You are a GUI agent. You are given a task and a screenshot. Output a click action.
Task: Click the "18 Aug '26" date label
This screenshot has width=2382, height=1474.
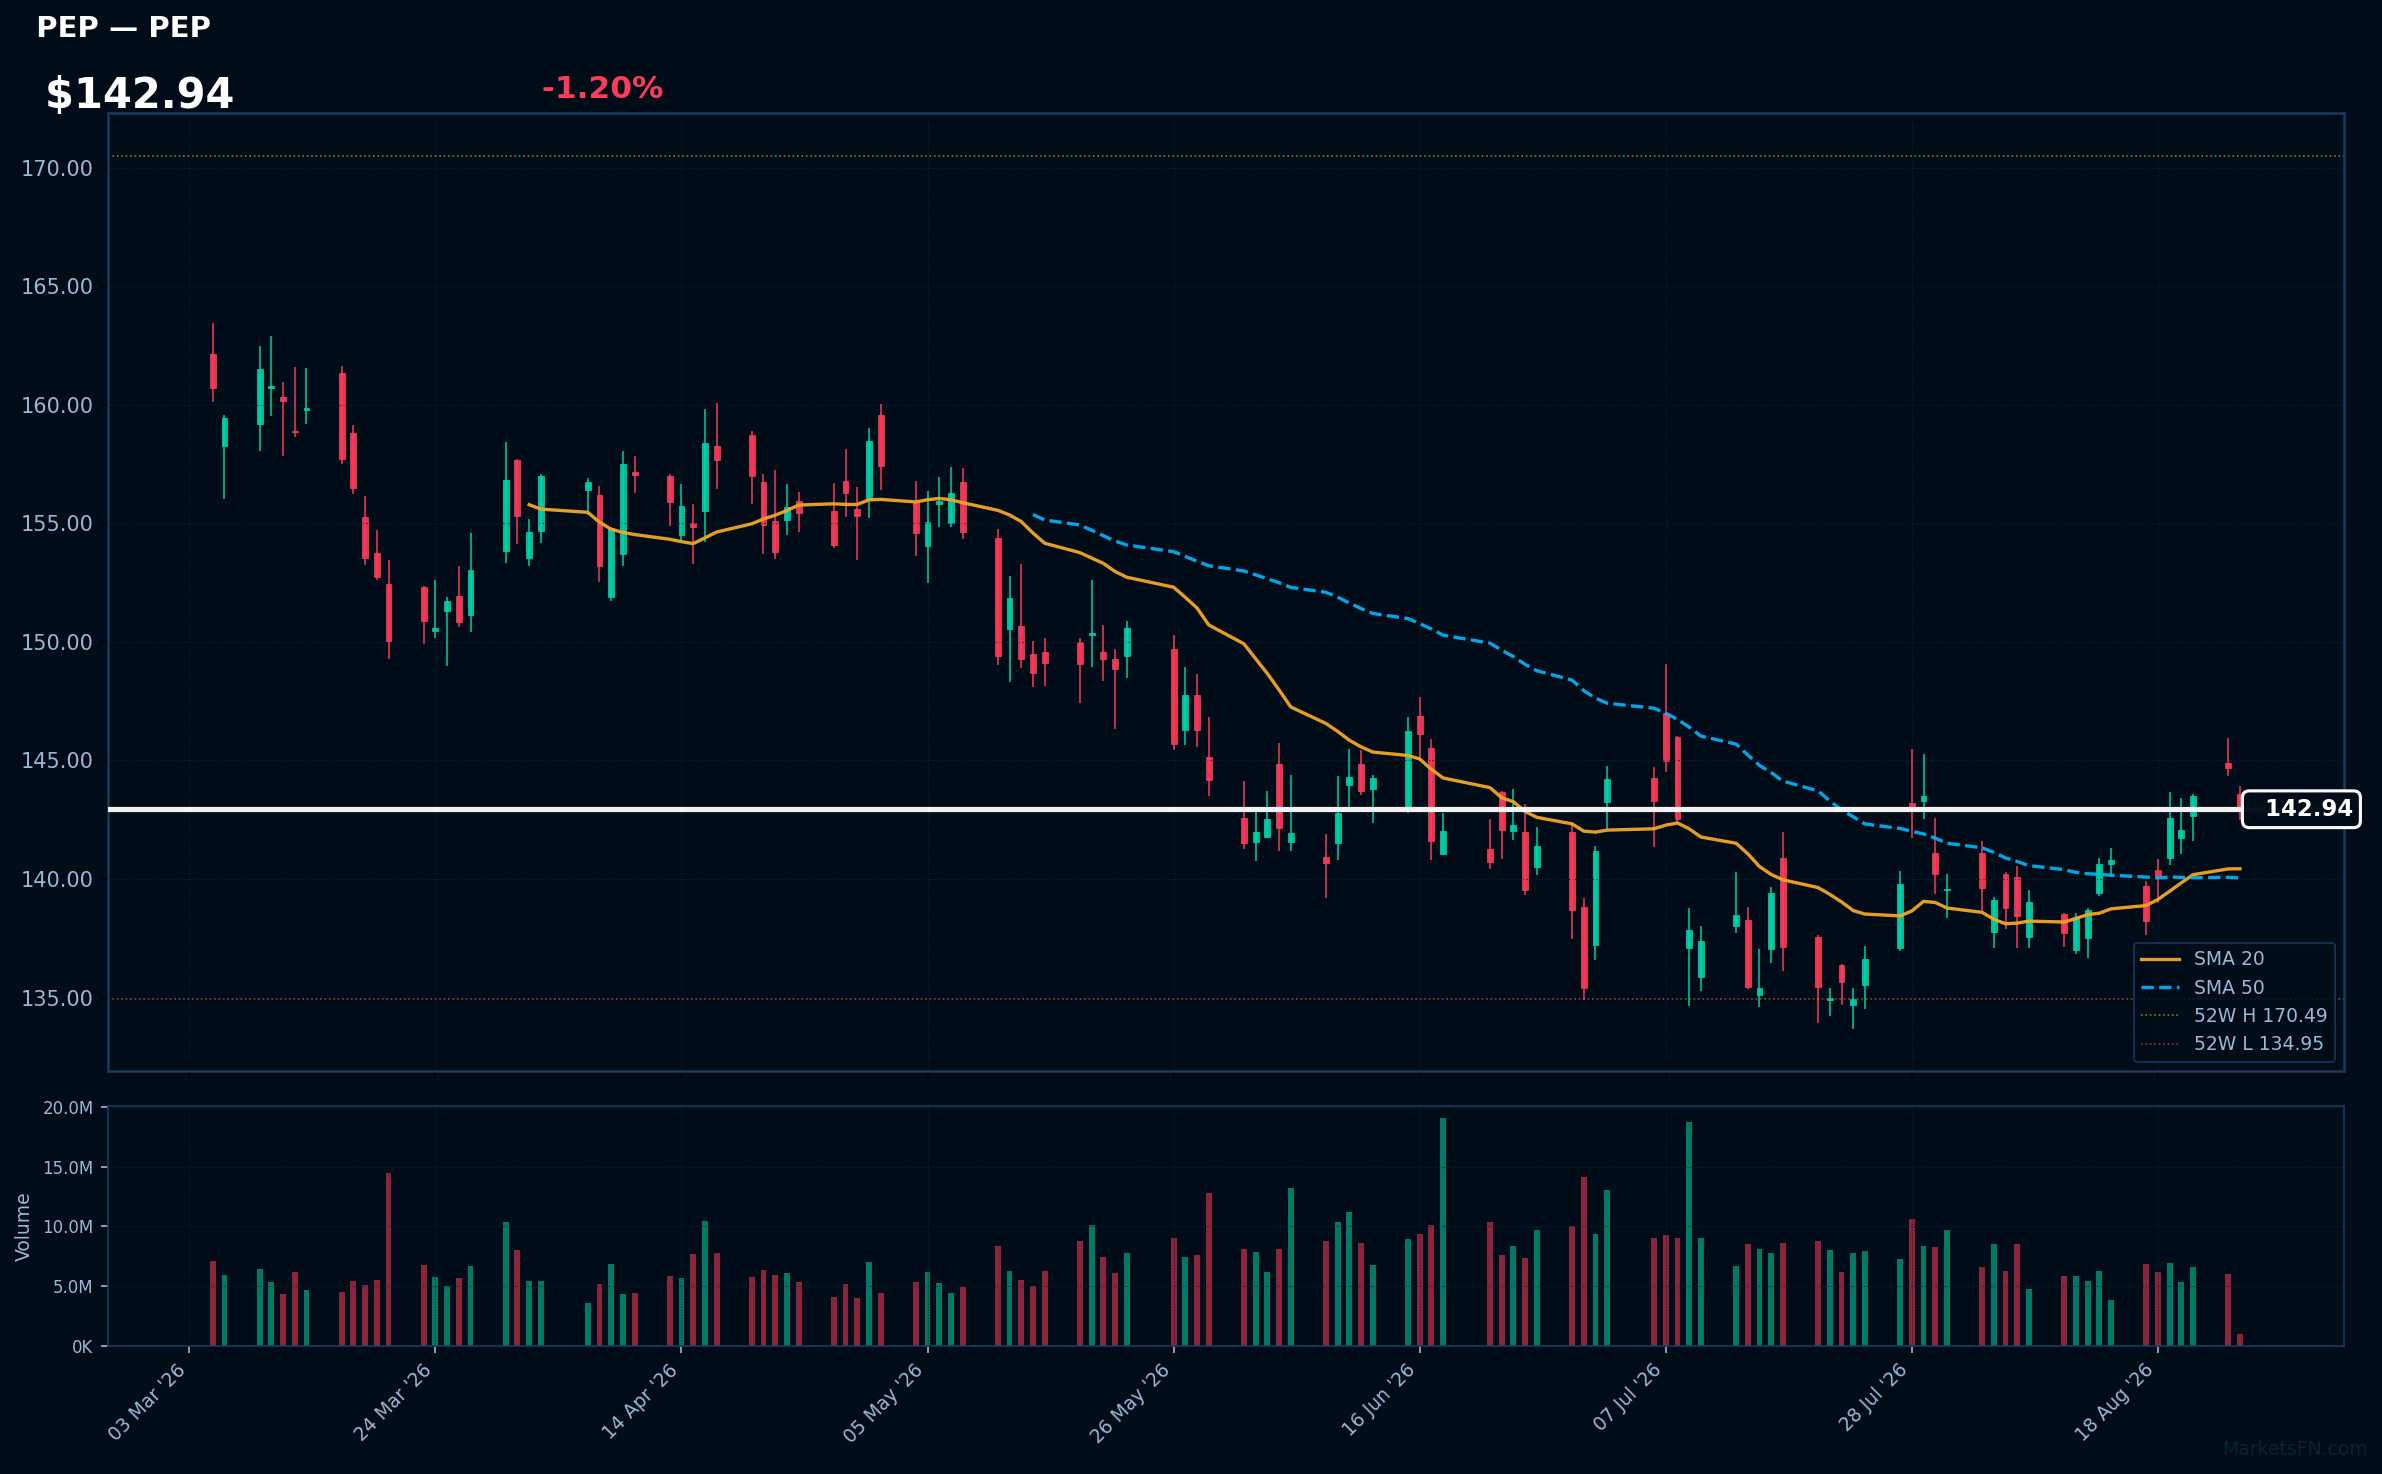tap(2114, 1402)
